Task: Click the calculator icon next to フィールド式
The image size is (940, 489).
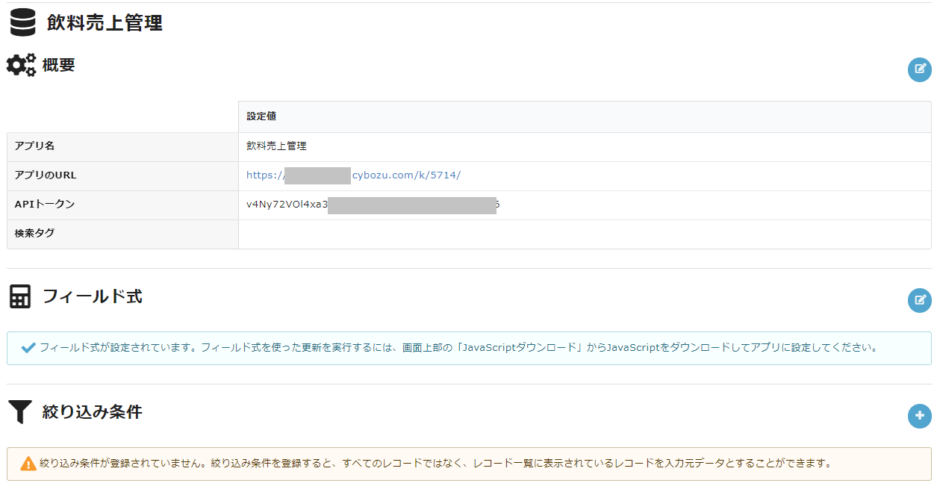Action: point(19,297)
